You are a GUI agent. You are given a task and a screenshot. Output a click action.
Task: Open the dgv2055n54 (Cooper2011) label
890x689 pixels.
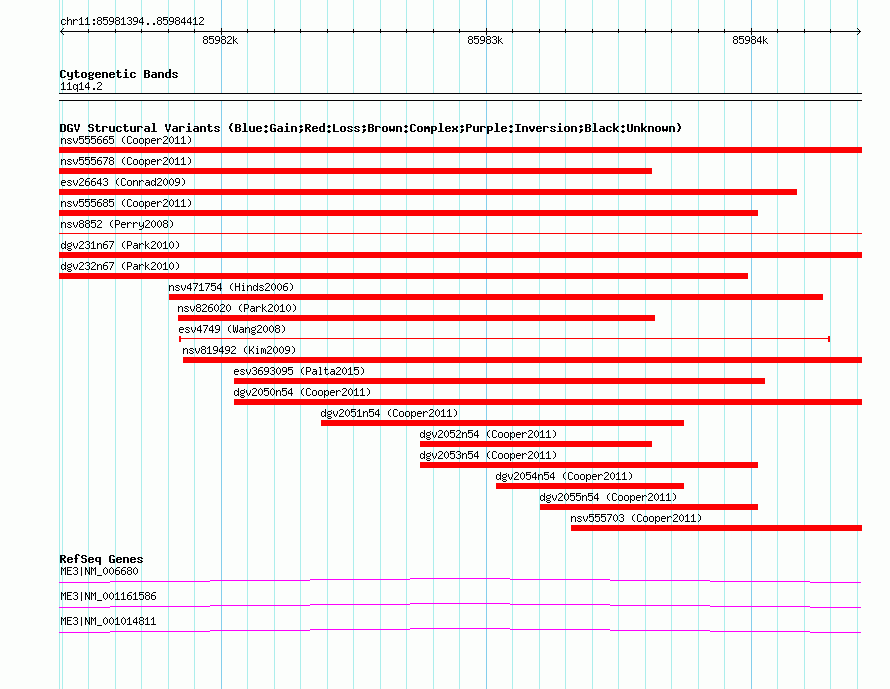click(608, 497)
